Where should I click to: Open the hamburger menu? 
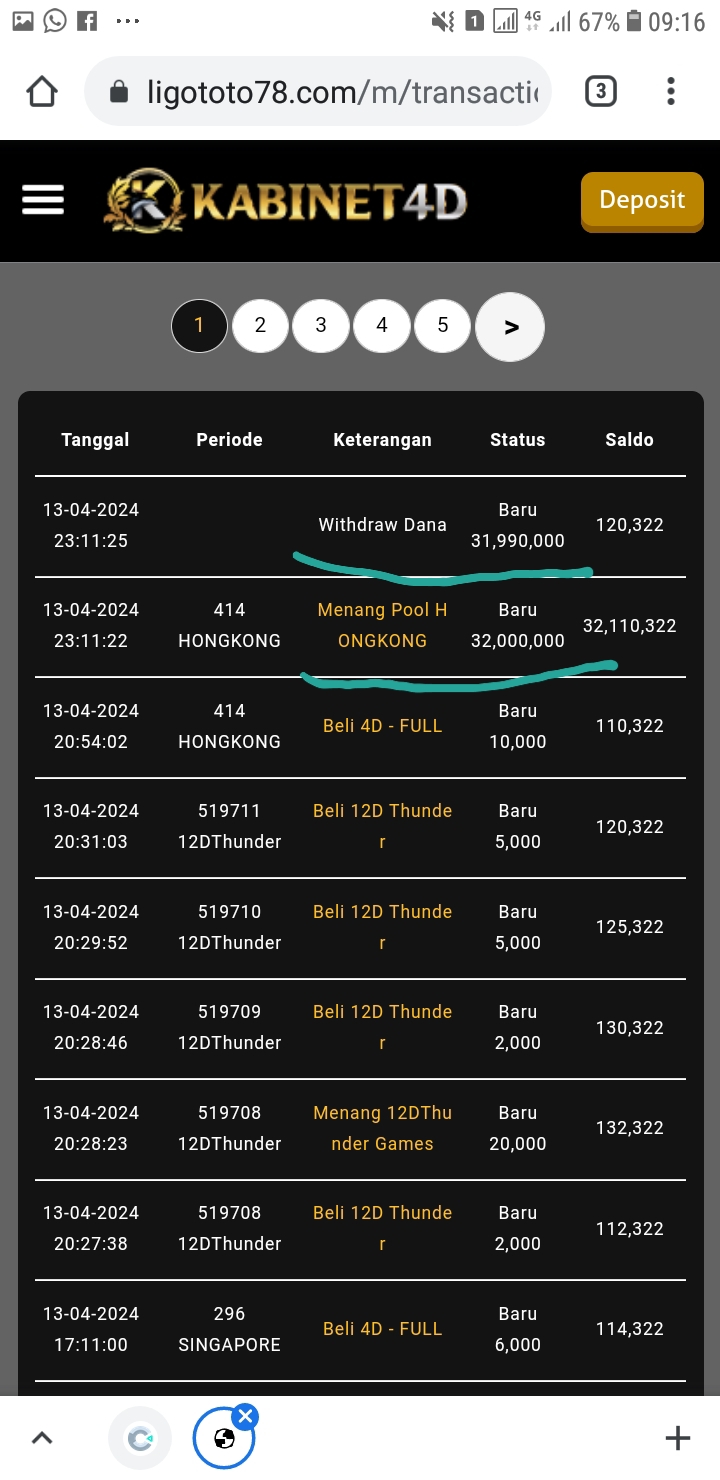pyautogui.click(x=43, y=201)
